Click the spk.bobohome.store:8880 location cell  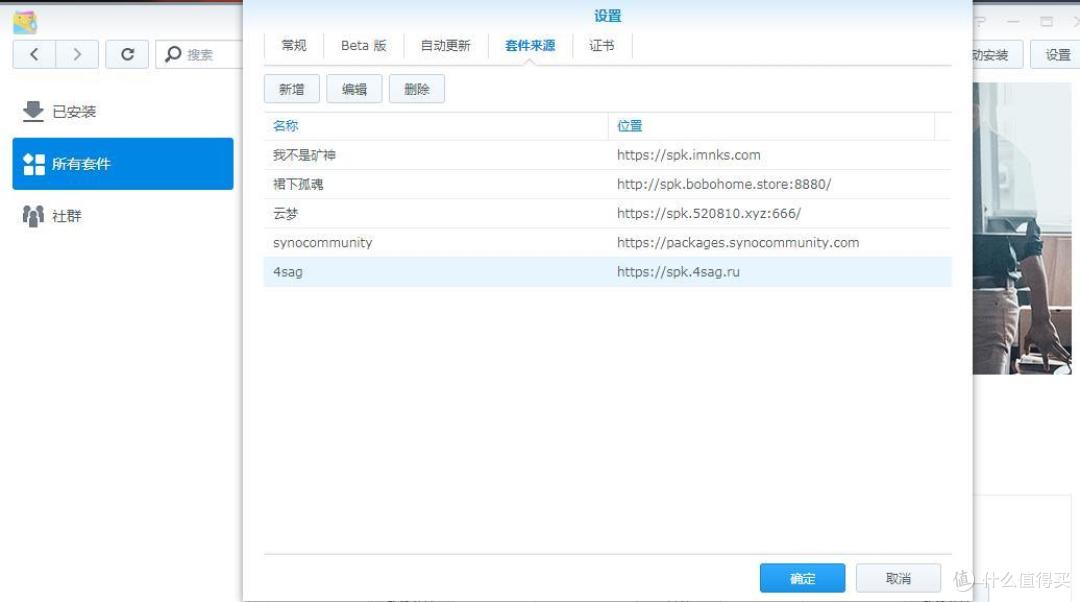pyautogui.click(x=724, y=185)
